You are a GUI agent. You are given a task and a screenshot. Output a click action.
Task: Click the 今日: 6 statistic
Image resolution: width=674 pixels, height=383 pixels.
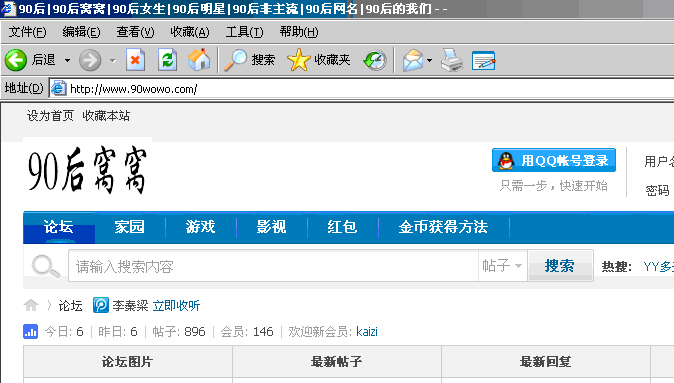[64, 331]
